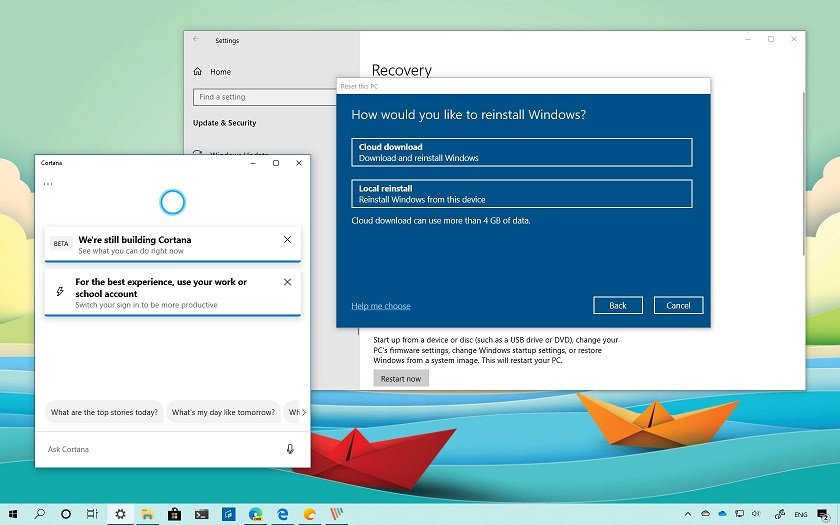
Task: Open Microsoft Store from the taskbar
Action: click(x=174, y=514)
